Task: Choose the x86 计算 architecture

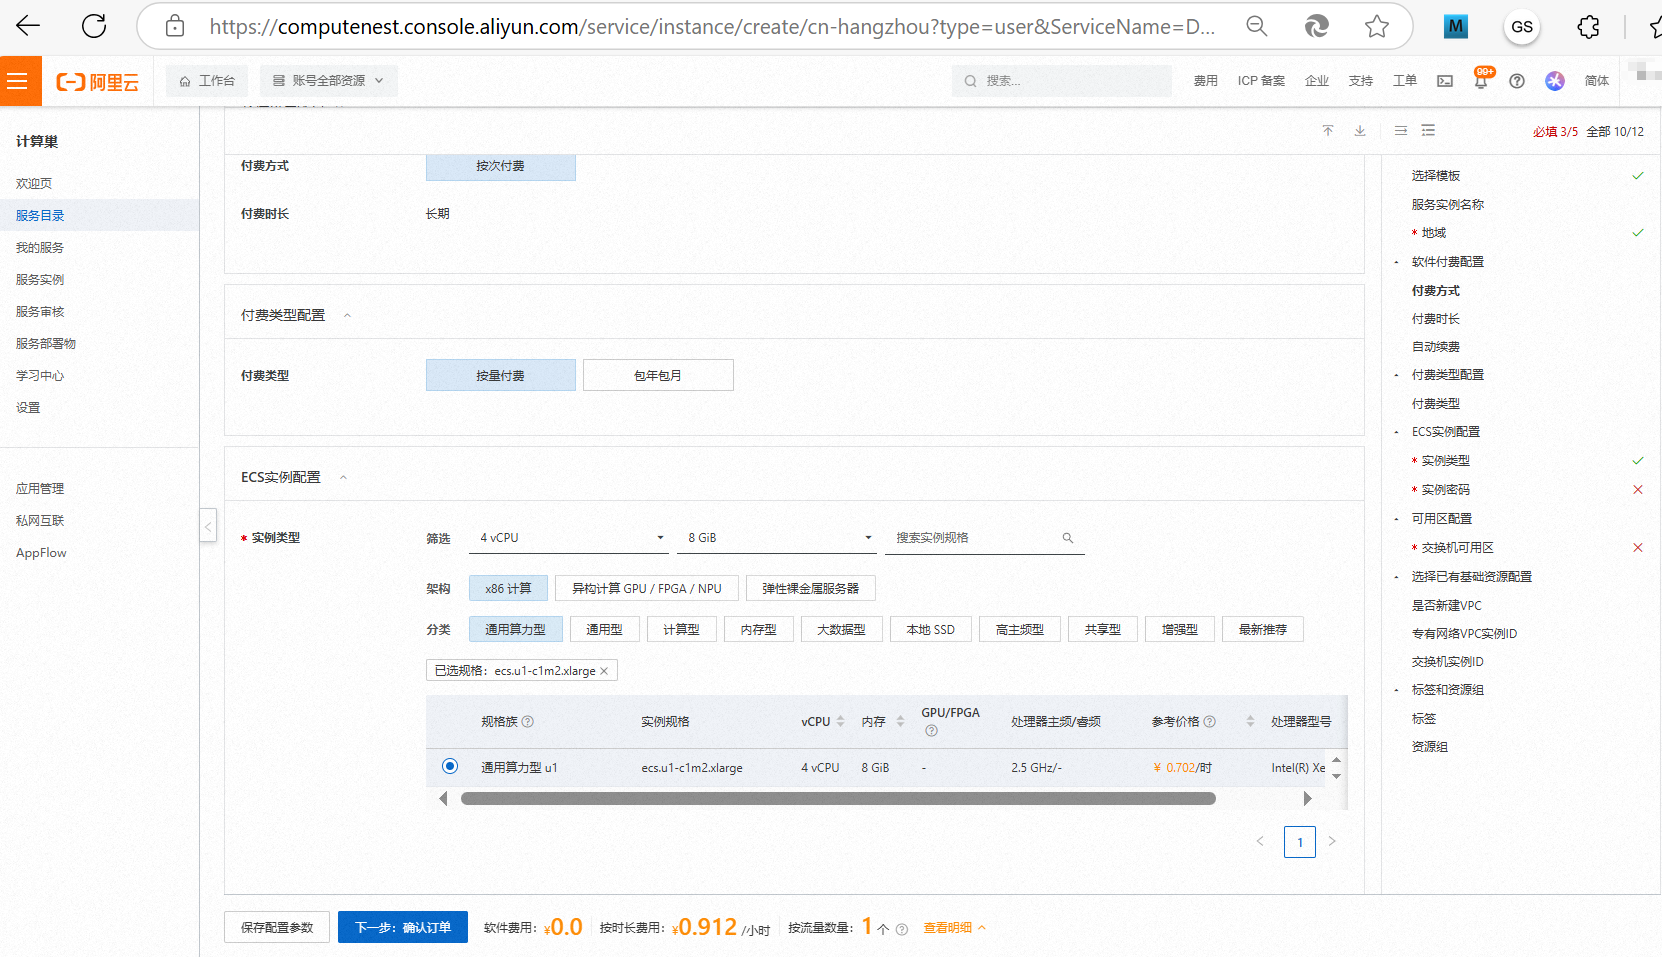Action: (508, 588)
